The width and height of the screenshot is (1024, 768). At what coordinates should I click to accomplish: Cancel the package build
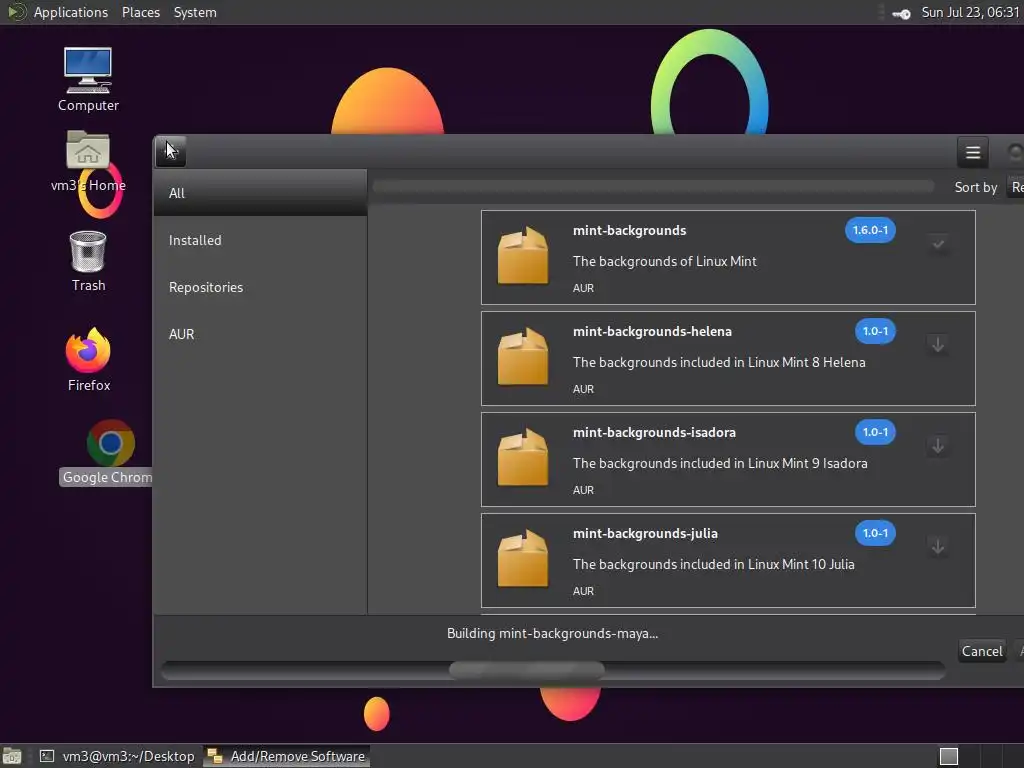point(982,651)
